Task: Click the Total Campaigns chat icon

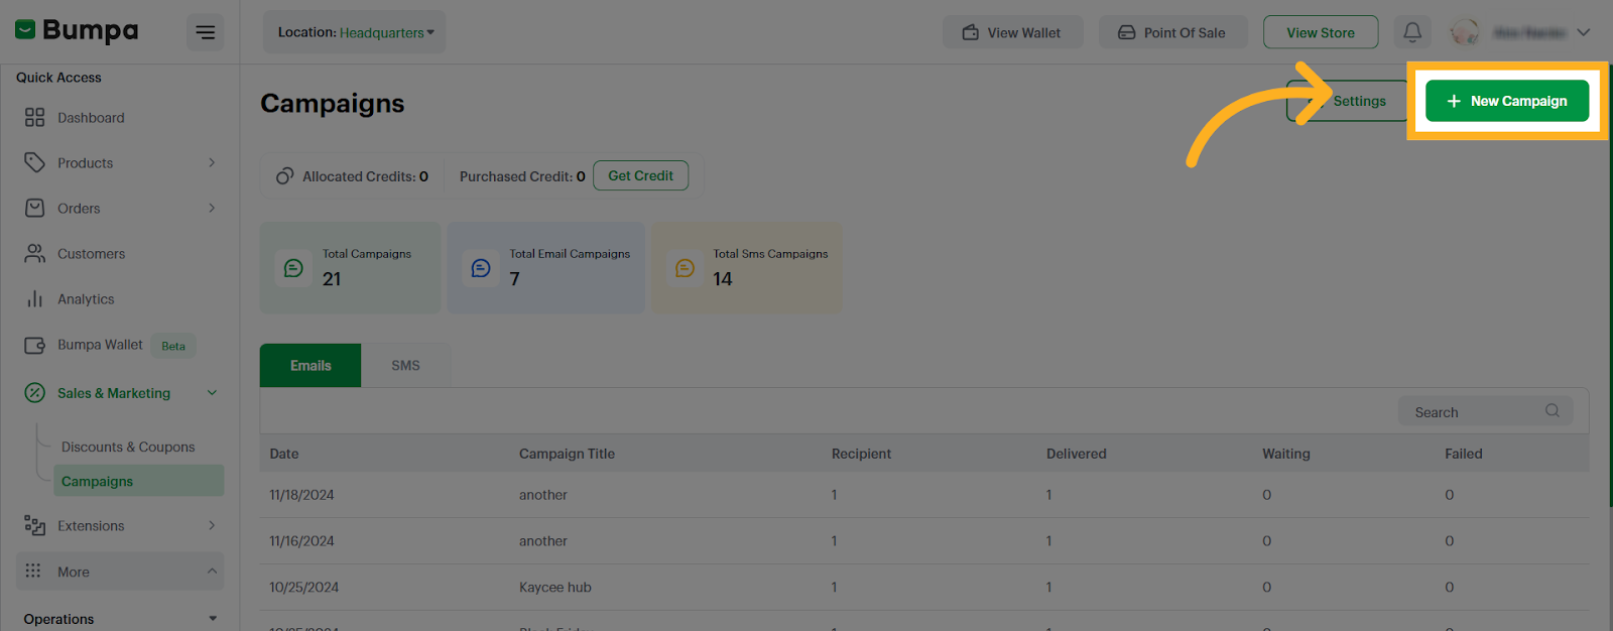Action: 293,268
